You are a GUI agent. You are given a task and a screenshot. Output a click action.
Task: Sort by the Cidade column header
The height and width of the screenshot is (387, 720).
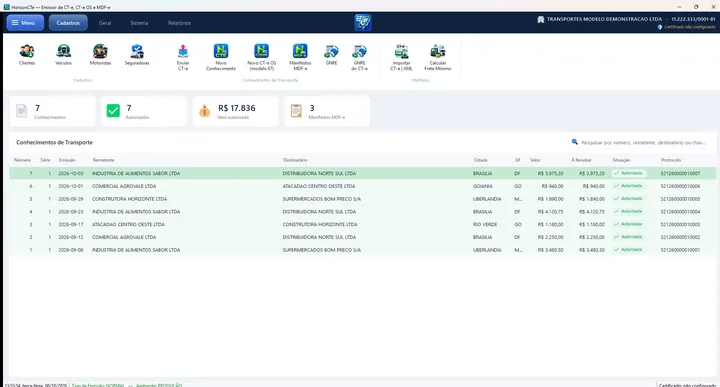pos(480,160)
